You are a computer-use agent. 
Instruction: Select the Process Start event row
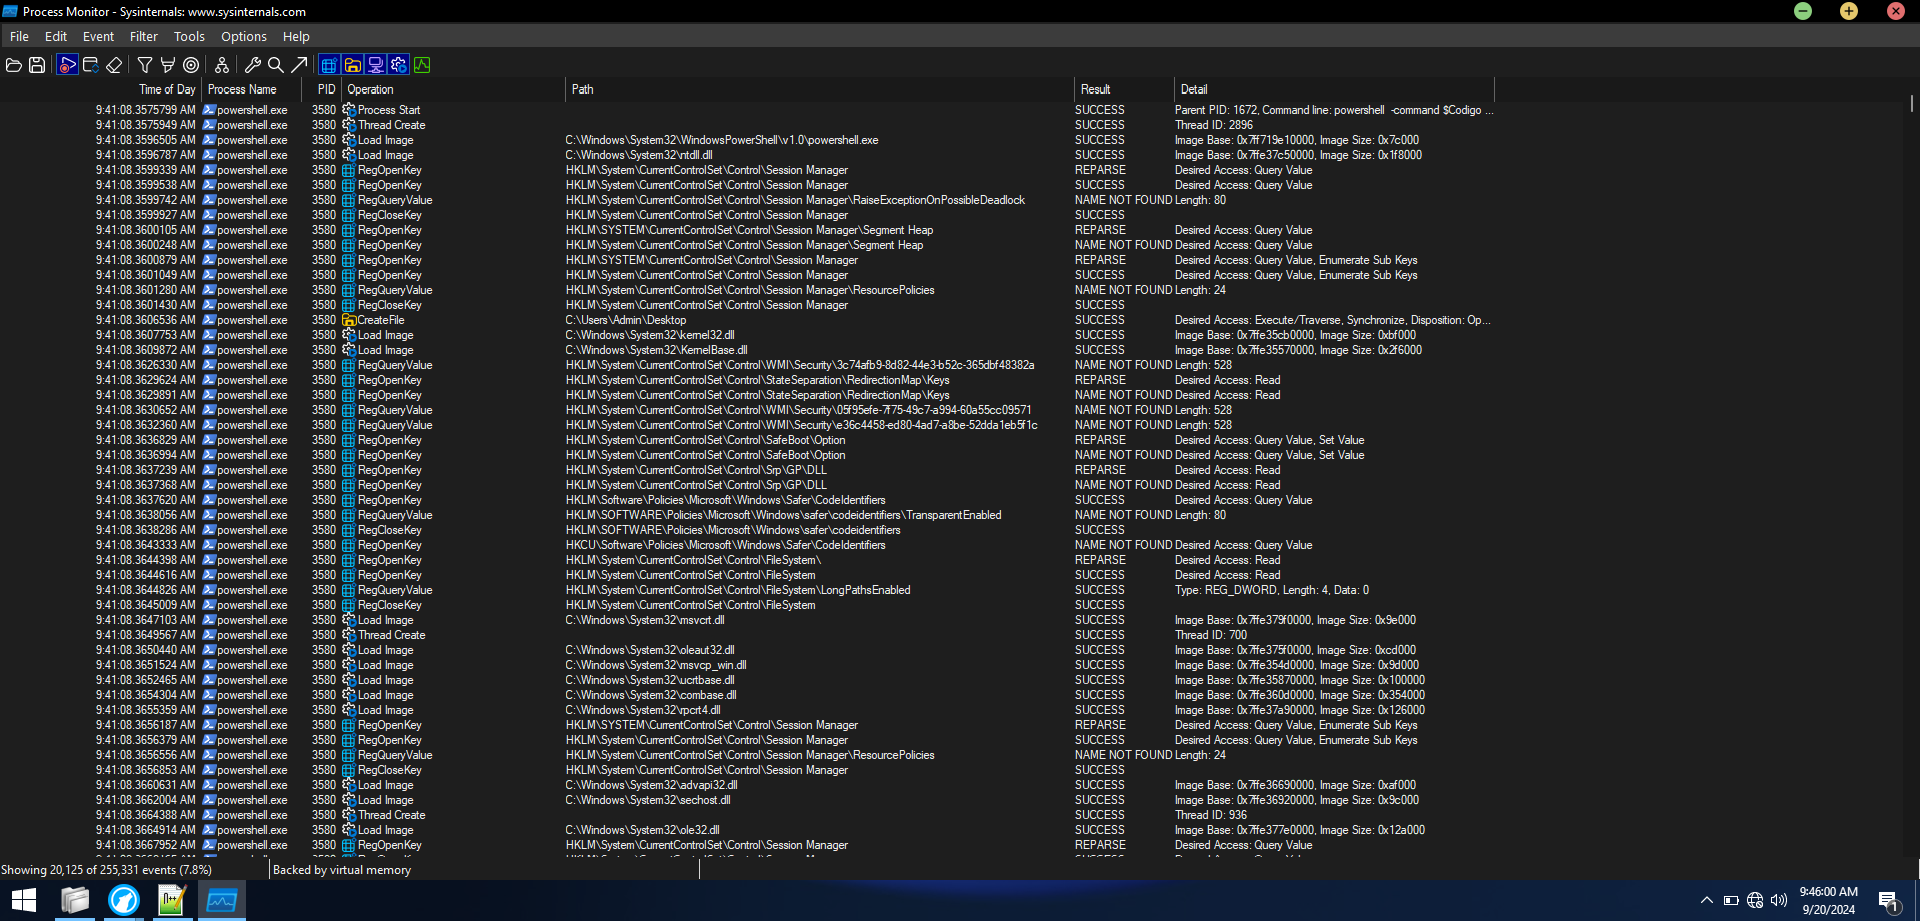[x=747, y=110]
